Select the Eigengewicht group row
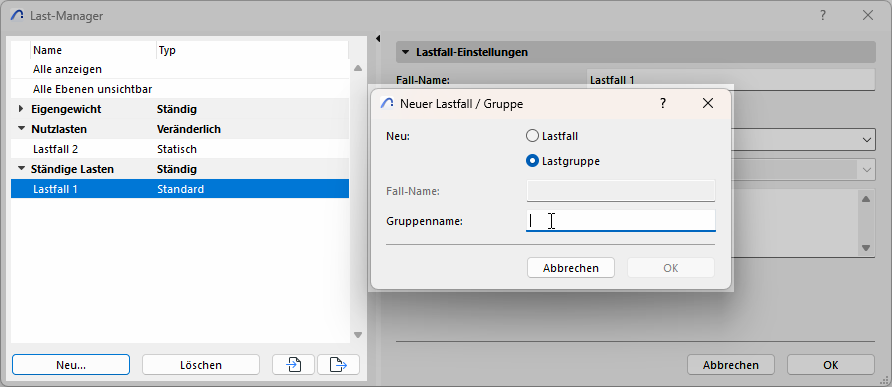Screen dimensions: 892x387 pos(180,109)
